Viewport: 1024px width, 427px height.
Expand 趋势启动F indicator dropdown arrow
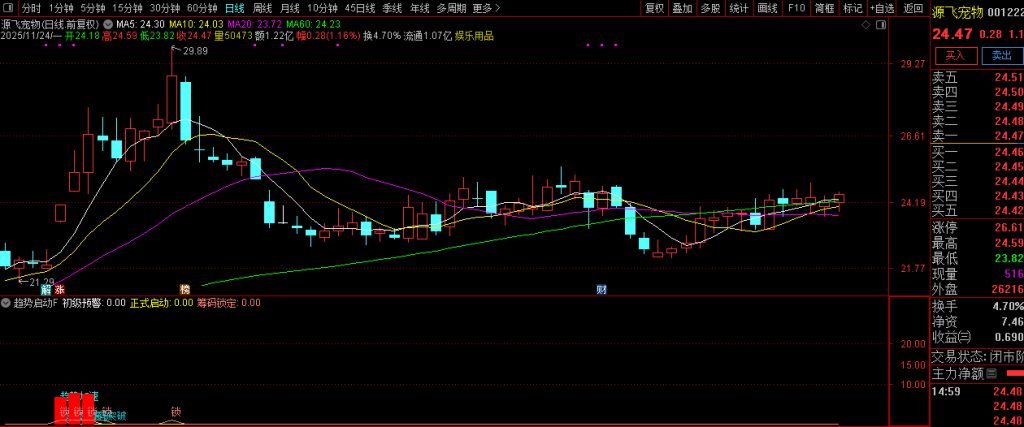tap(6, 303)
